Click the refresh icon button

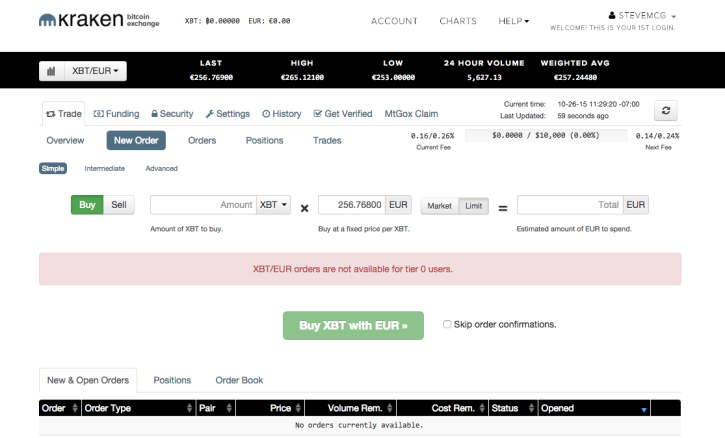(666, 111)
